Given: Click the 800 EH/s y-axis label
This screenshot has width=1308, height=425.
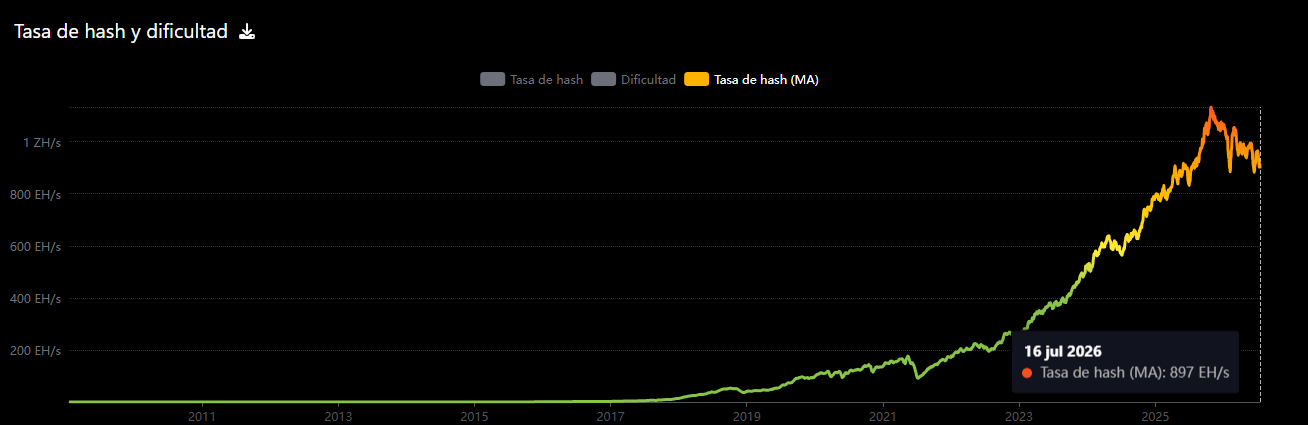Looking at the screenshot, I should tap(37, 194).
